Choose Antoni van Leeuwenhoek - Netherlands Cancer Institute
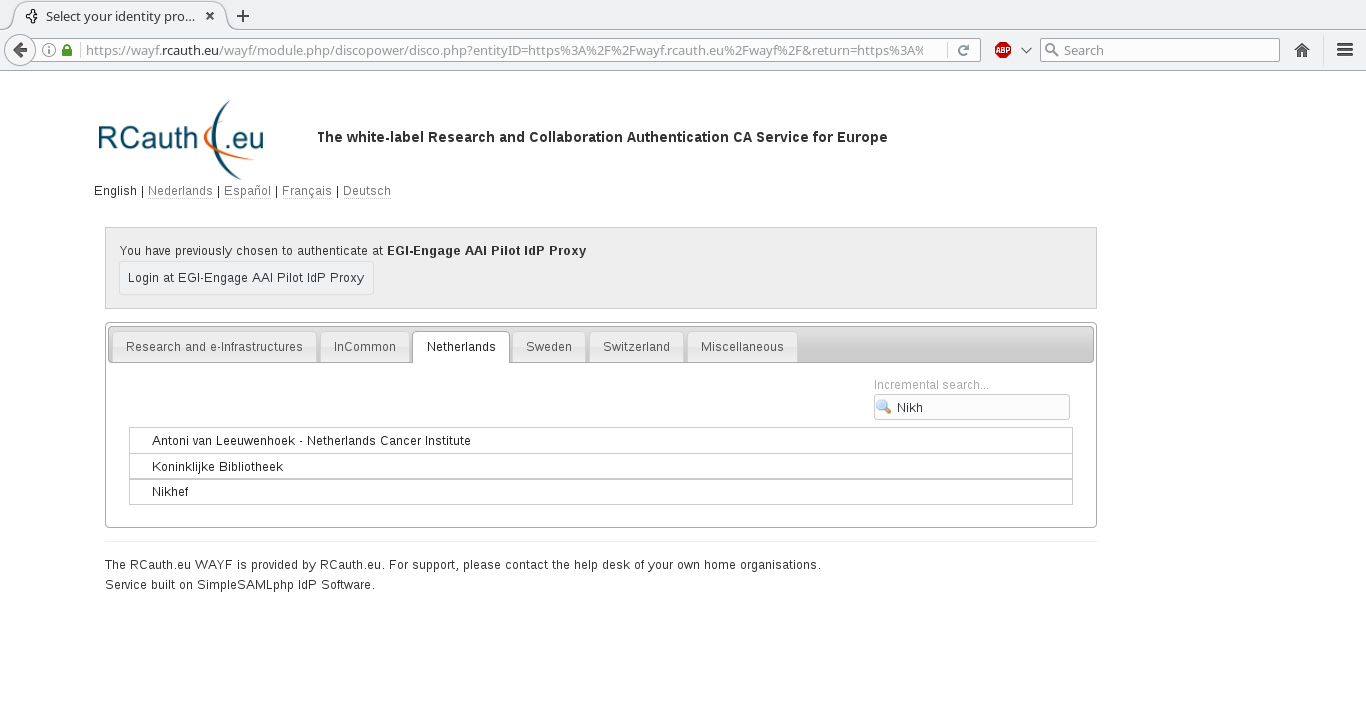This screenshot has width=1366, height=703. (601, 441)
